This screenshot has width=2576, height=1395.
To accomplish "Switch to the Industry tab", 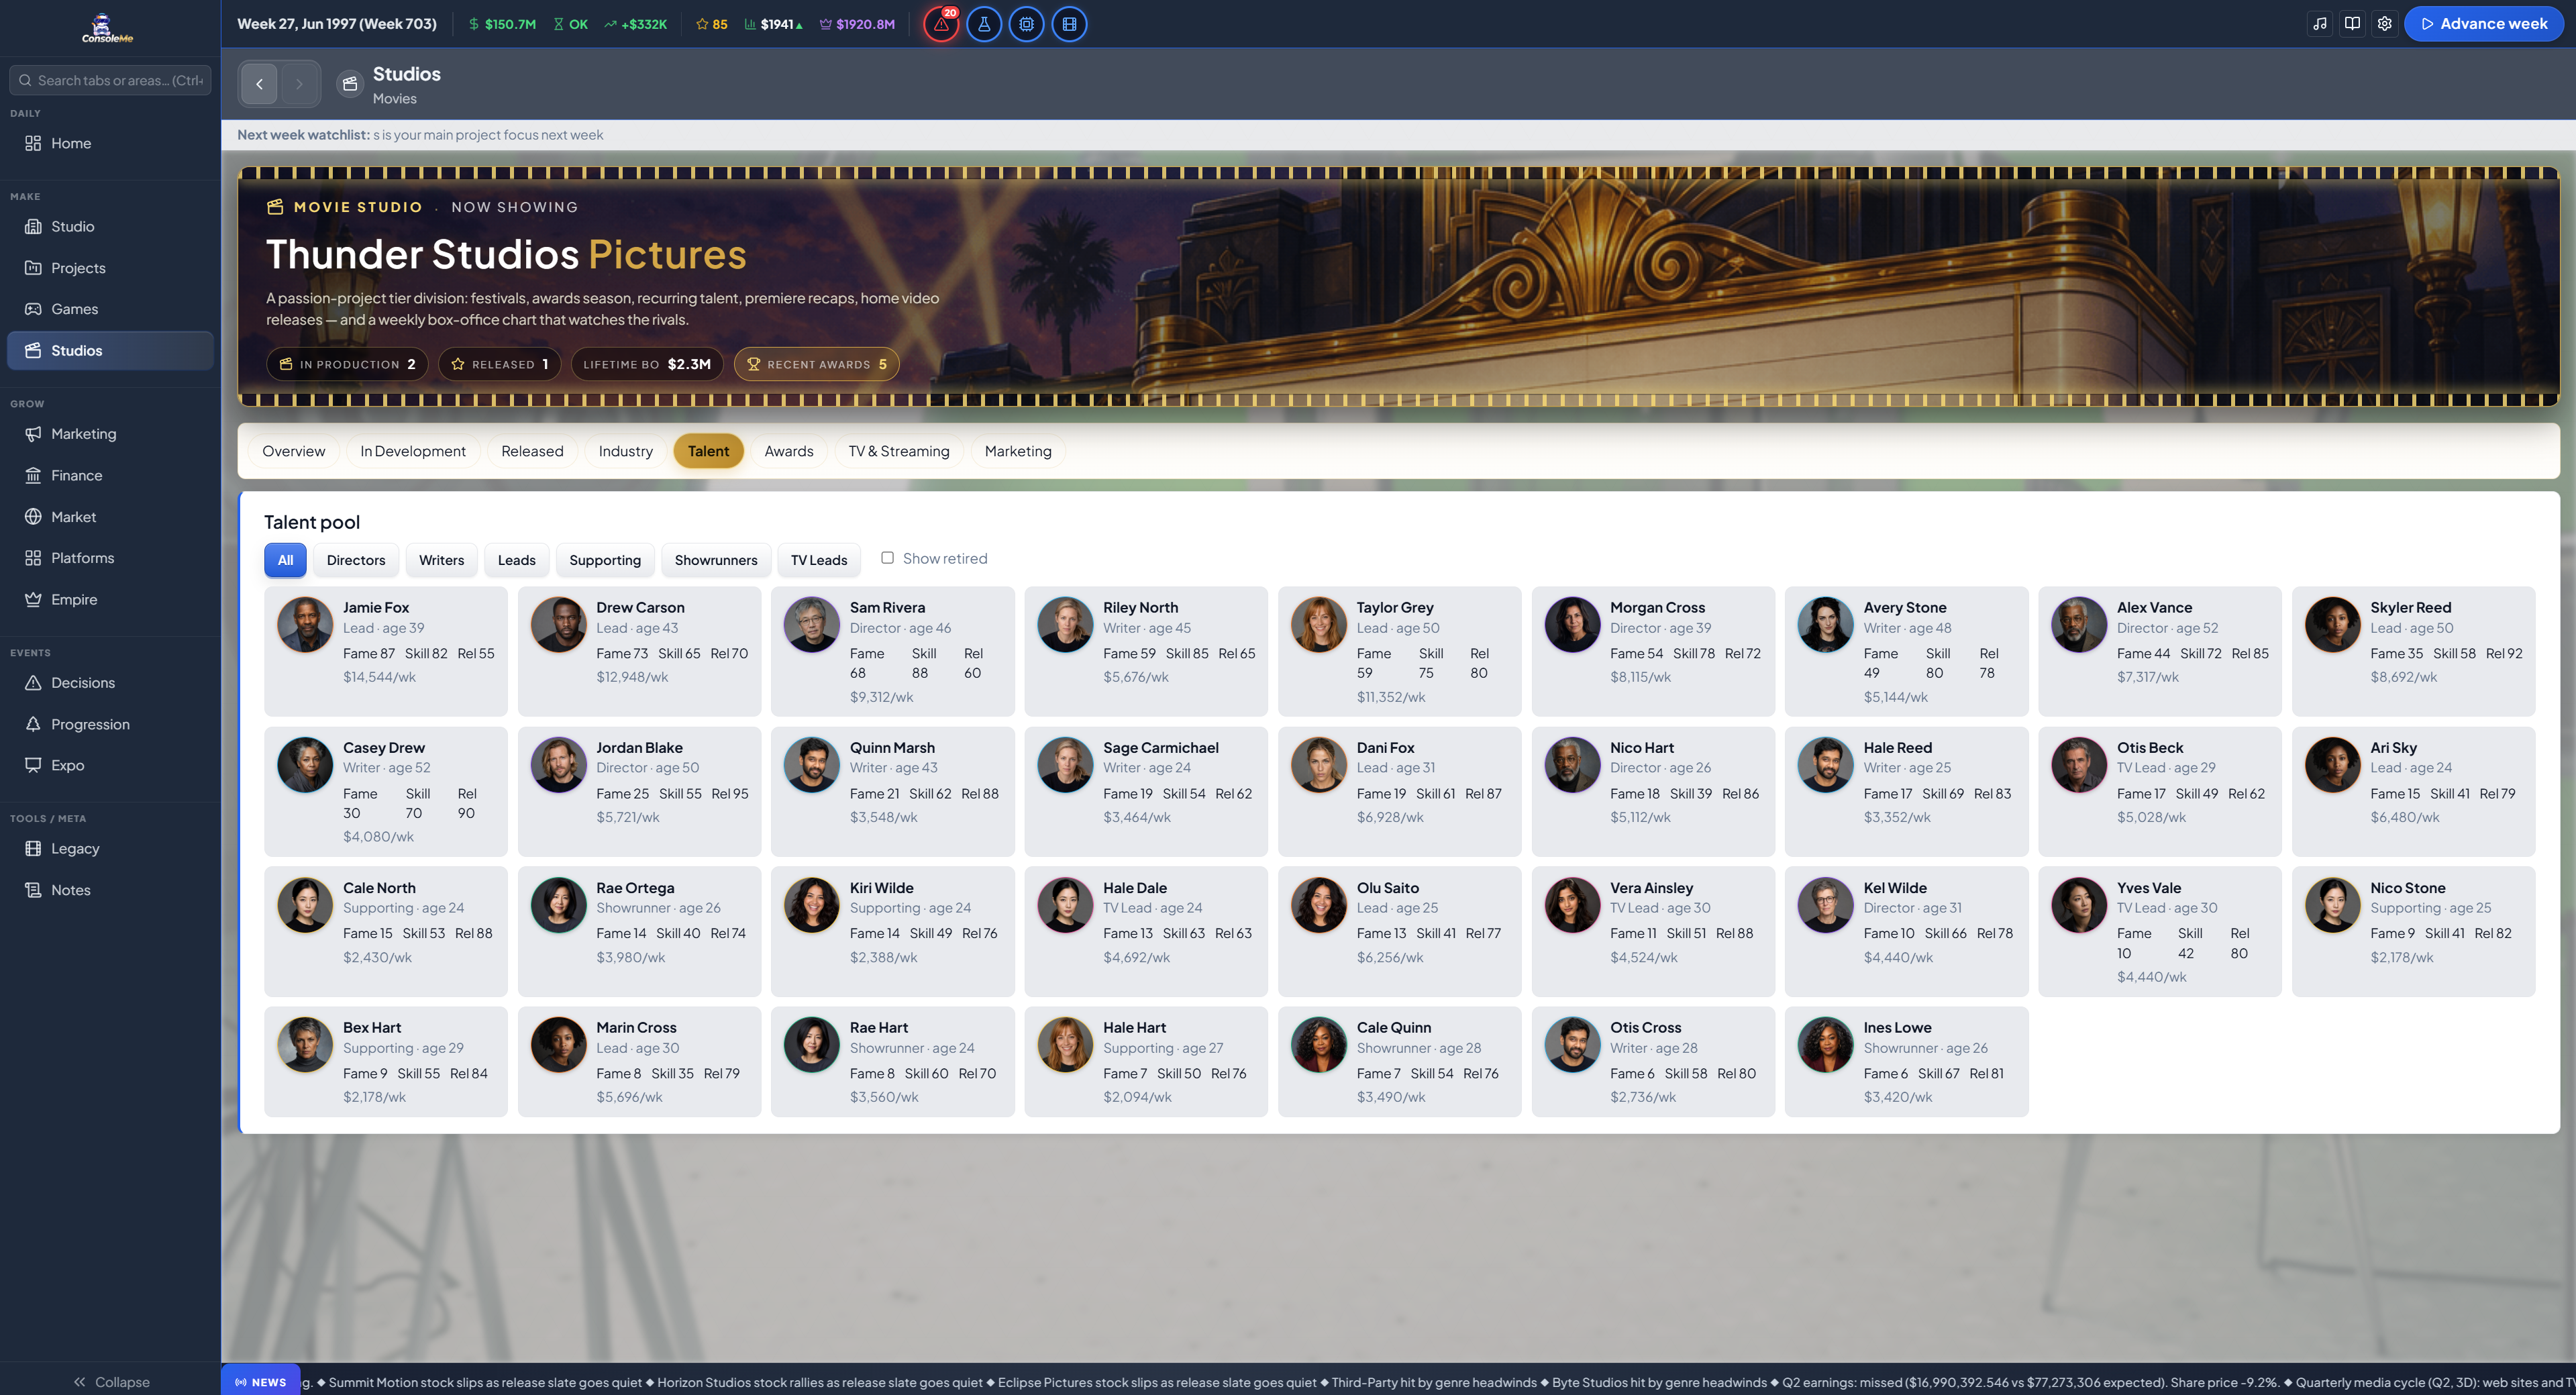I will pyautogui.click(x=625, y=451).
